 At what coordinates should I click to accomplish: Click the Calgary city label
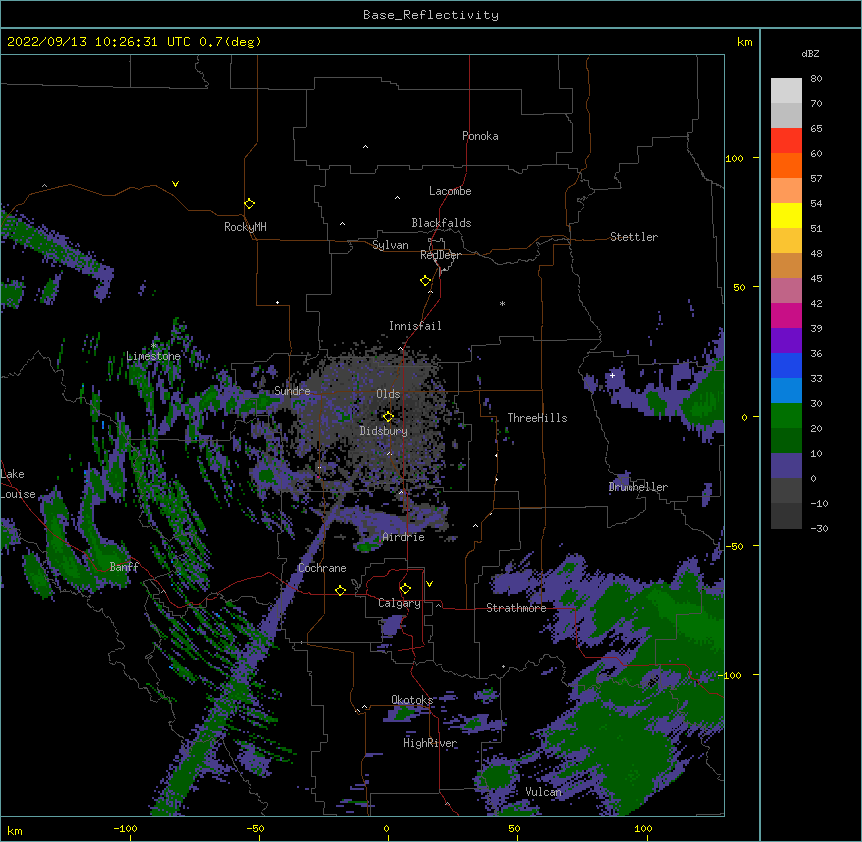[400, 603]
